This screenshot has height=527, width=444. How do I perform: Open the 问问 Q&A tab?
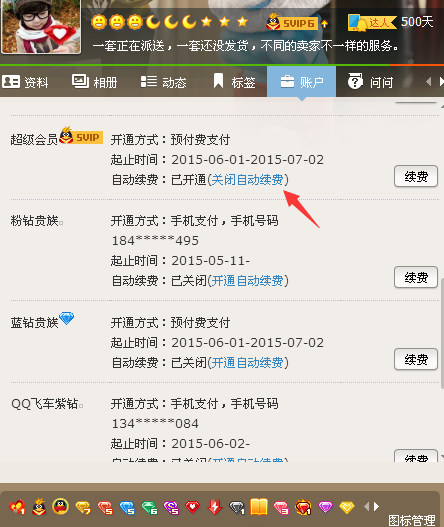click(x=370, y=82)
